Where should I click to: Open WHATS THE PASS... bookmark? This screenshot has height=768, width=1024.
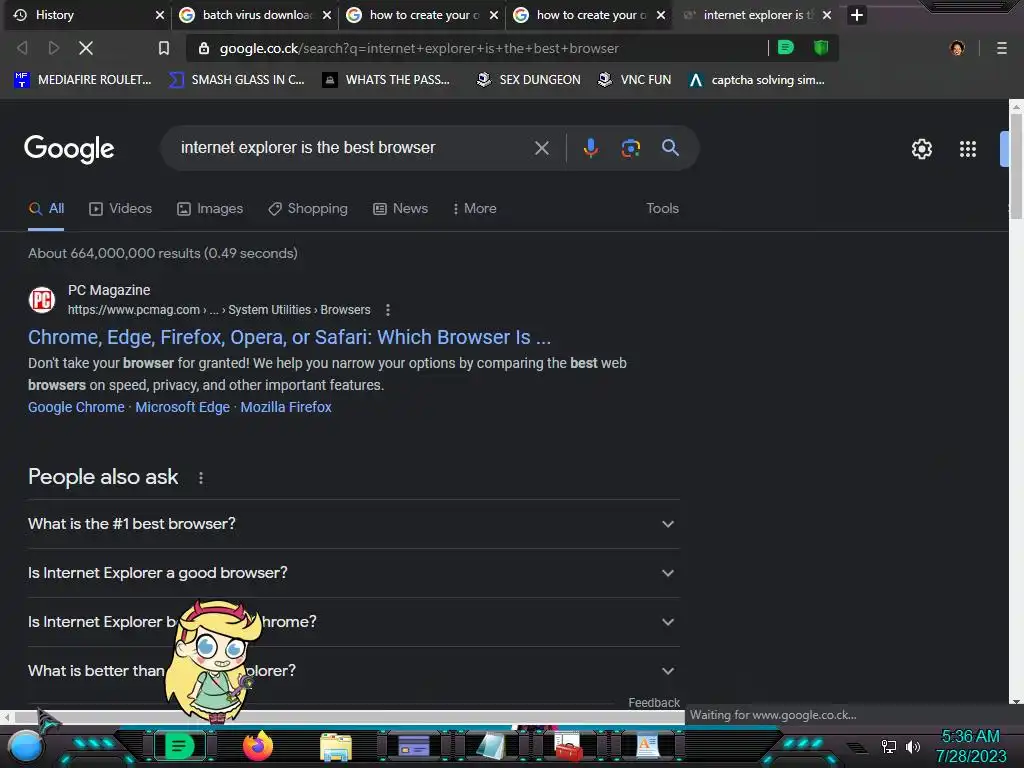point(387,80)
